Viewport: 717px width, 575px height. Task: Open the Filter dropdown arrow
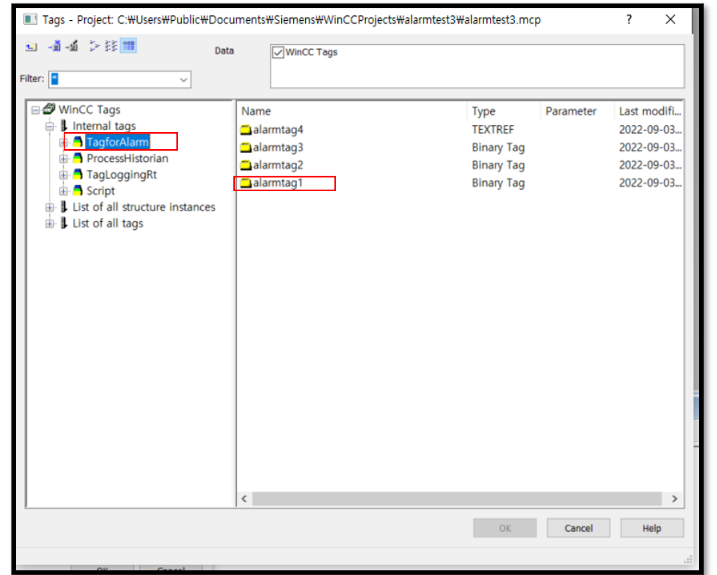tap(183, 80)
